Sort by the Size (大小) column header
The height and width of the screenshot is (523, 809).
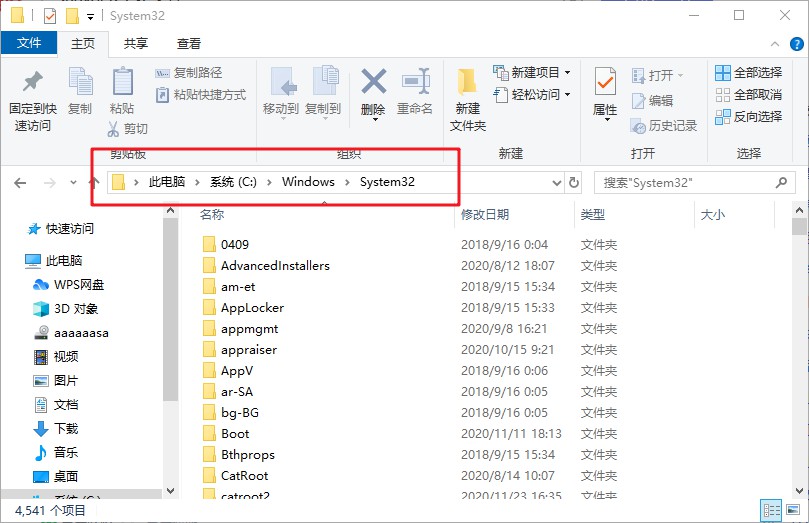tap(713, 215)
